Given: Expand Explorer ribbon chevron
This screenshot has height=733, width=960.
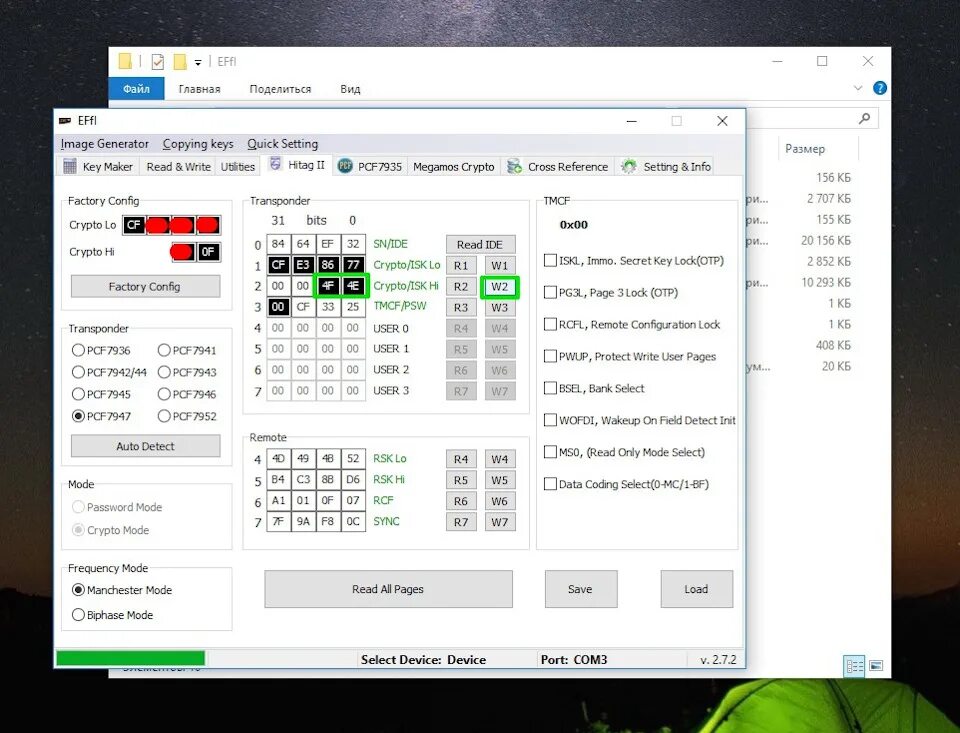Looking at the screenshot, I should (858, 88).
